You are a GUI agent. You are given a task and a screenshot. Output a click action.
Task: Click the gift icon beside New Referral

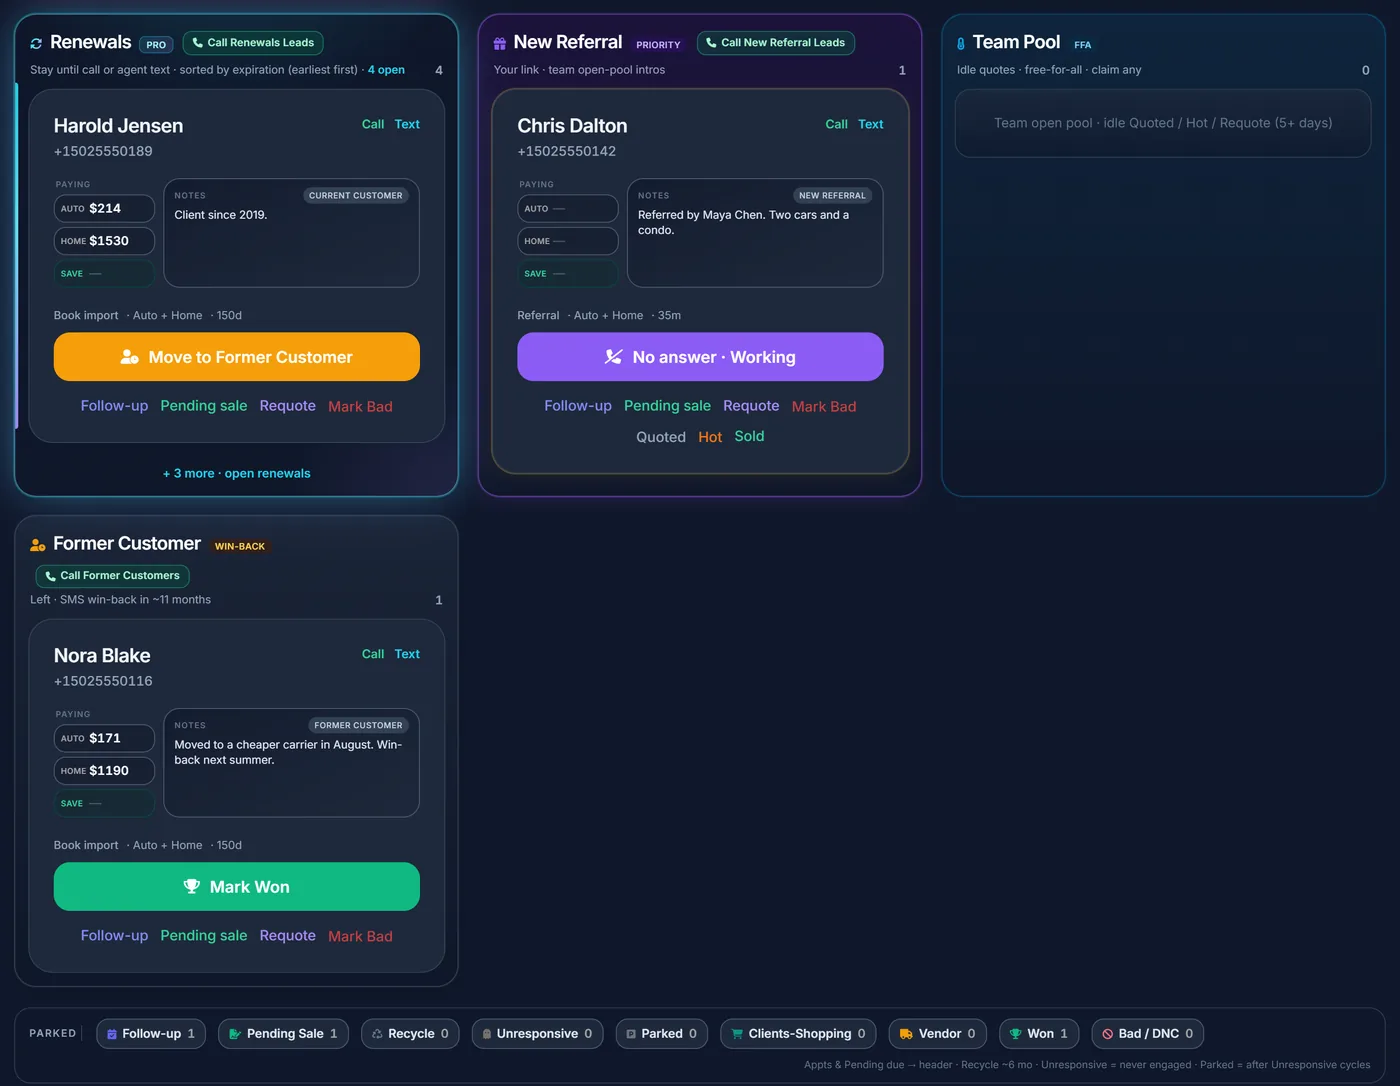[x=500, y=43]
